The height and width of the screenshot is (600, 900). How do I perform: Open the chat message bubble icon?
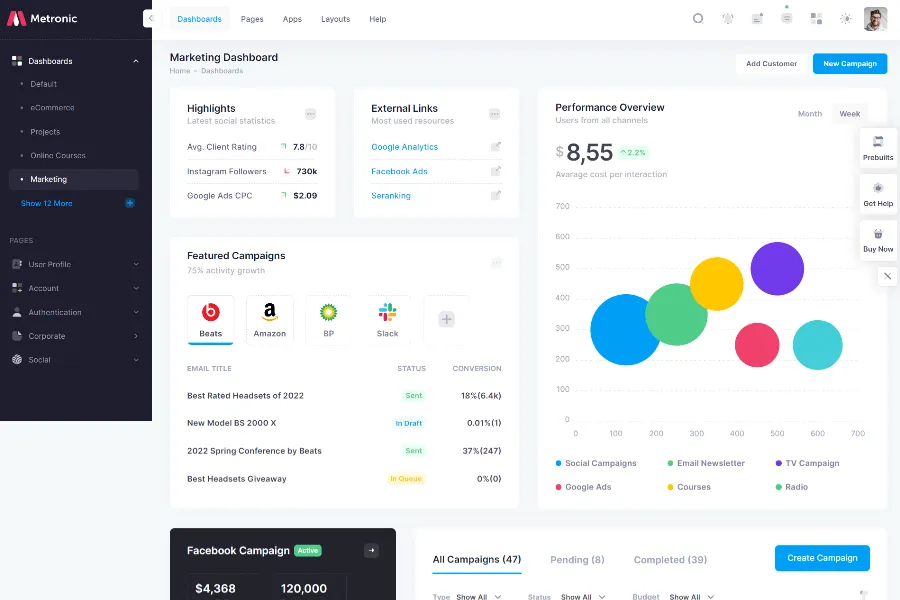coord(787,18)
